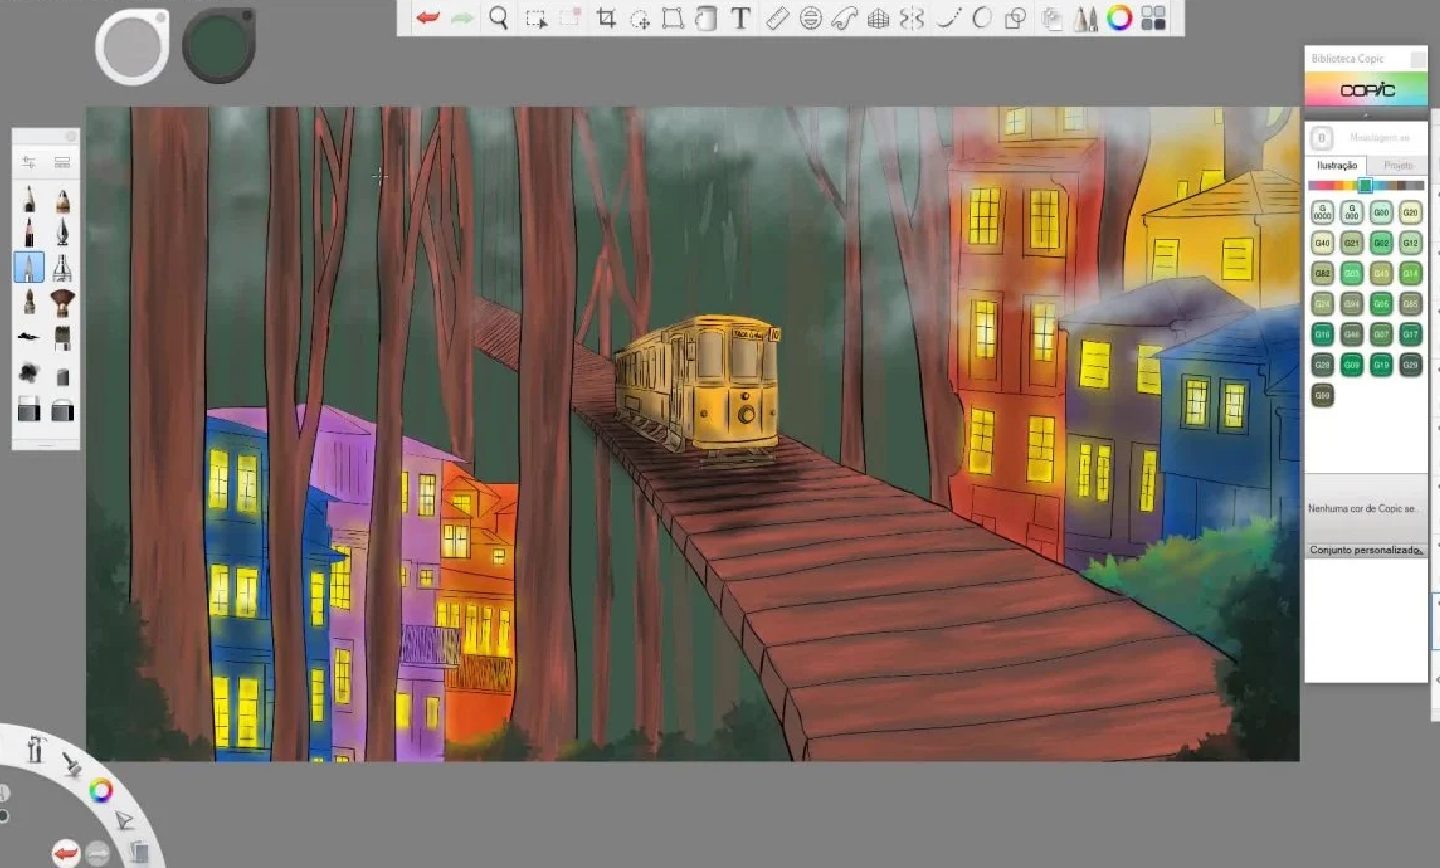The image size is (1440, 868).
Task: Open the Brush Library icon in brush palette
Action: [x=62, y=162]
